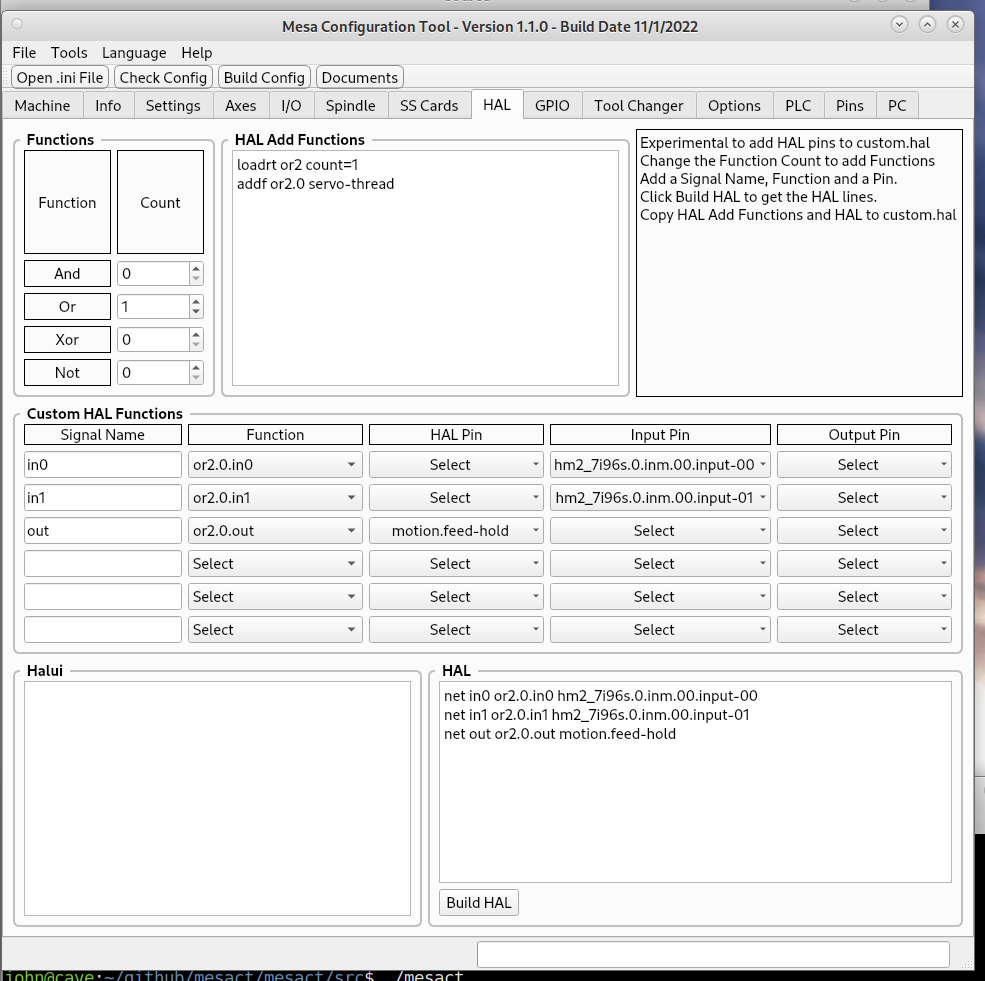Image resolution: width=985 pixels, height=981 pixels.
Task: Click the Build HAL button
Action: [x=479, y=902]
